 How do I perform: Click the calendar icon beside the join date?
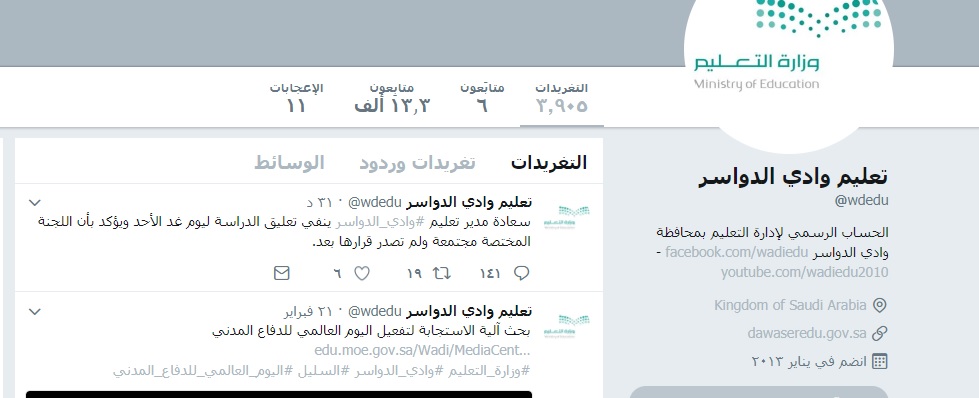coord(880,361)
